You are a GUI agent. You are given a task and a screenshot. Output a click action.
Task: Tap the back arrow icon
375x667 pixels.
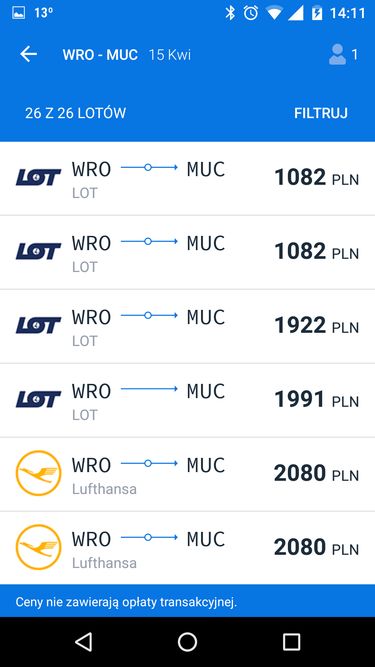28,54
